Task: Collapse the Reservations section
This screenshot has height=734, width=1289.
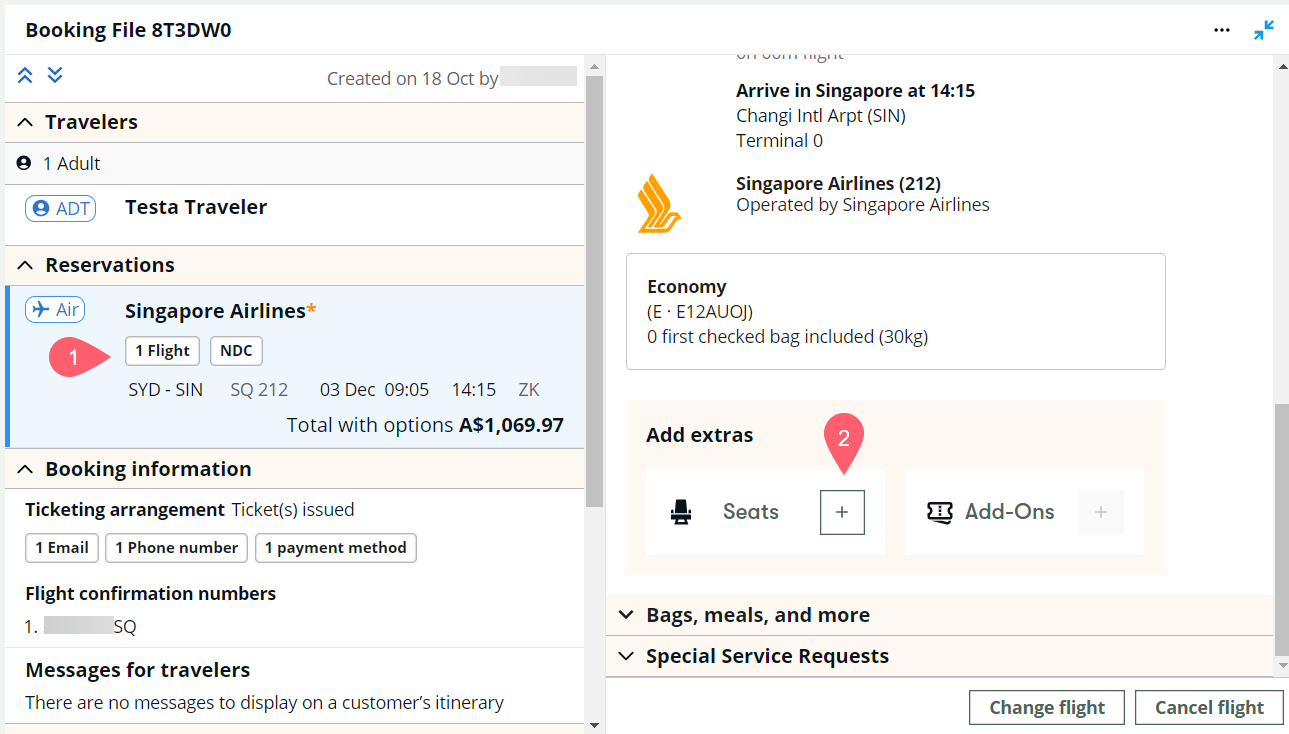Action: point(26,265)
